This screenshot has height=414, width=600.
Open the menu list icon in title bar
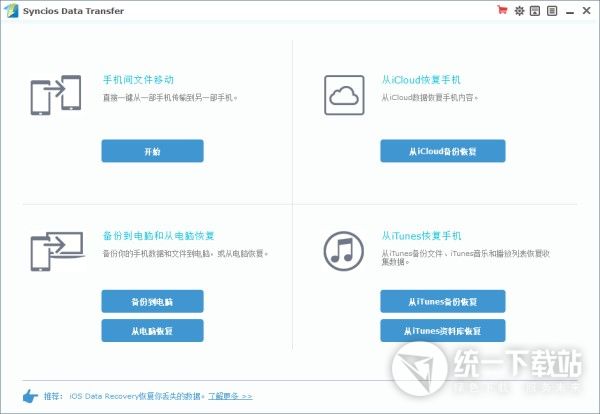[552, 11]
